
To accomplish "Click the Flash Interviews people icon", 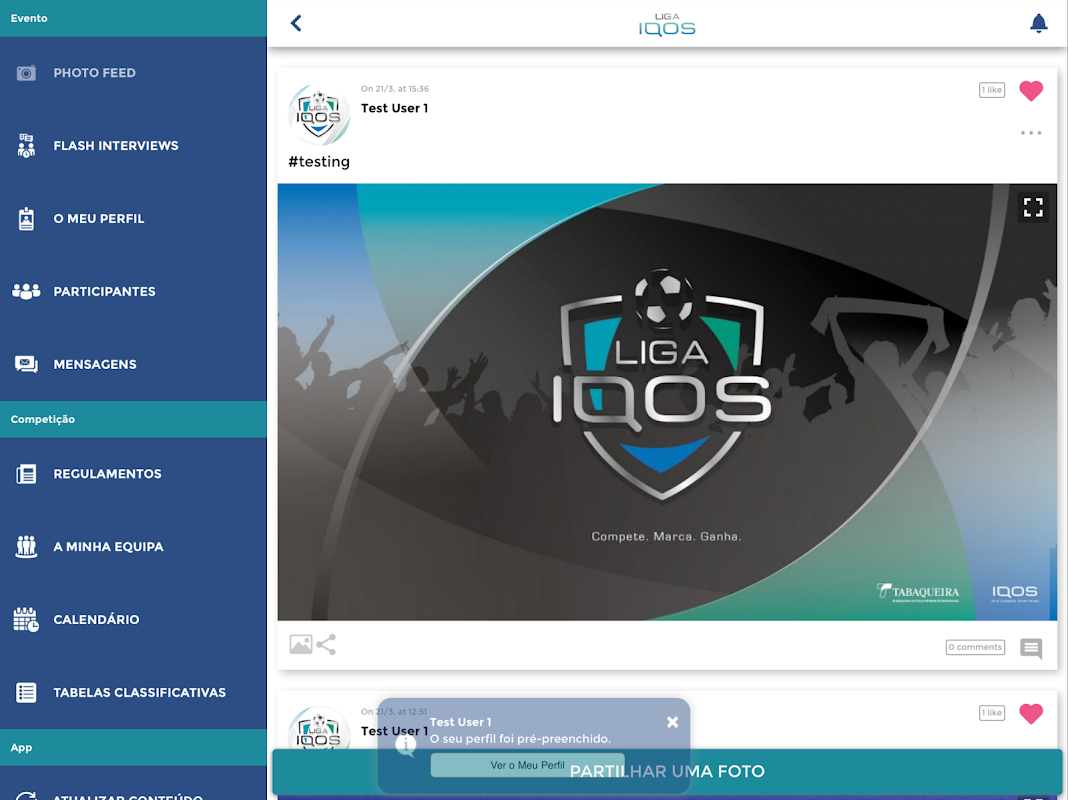I will click(26, 146).
